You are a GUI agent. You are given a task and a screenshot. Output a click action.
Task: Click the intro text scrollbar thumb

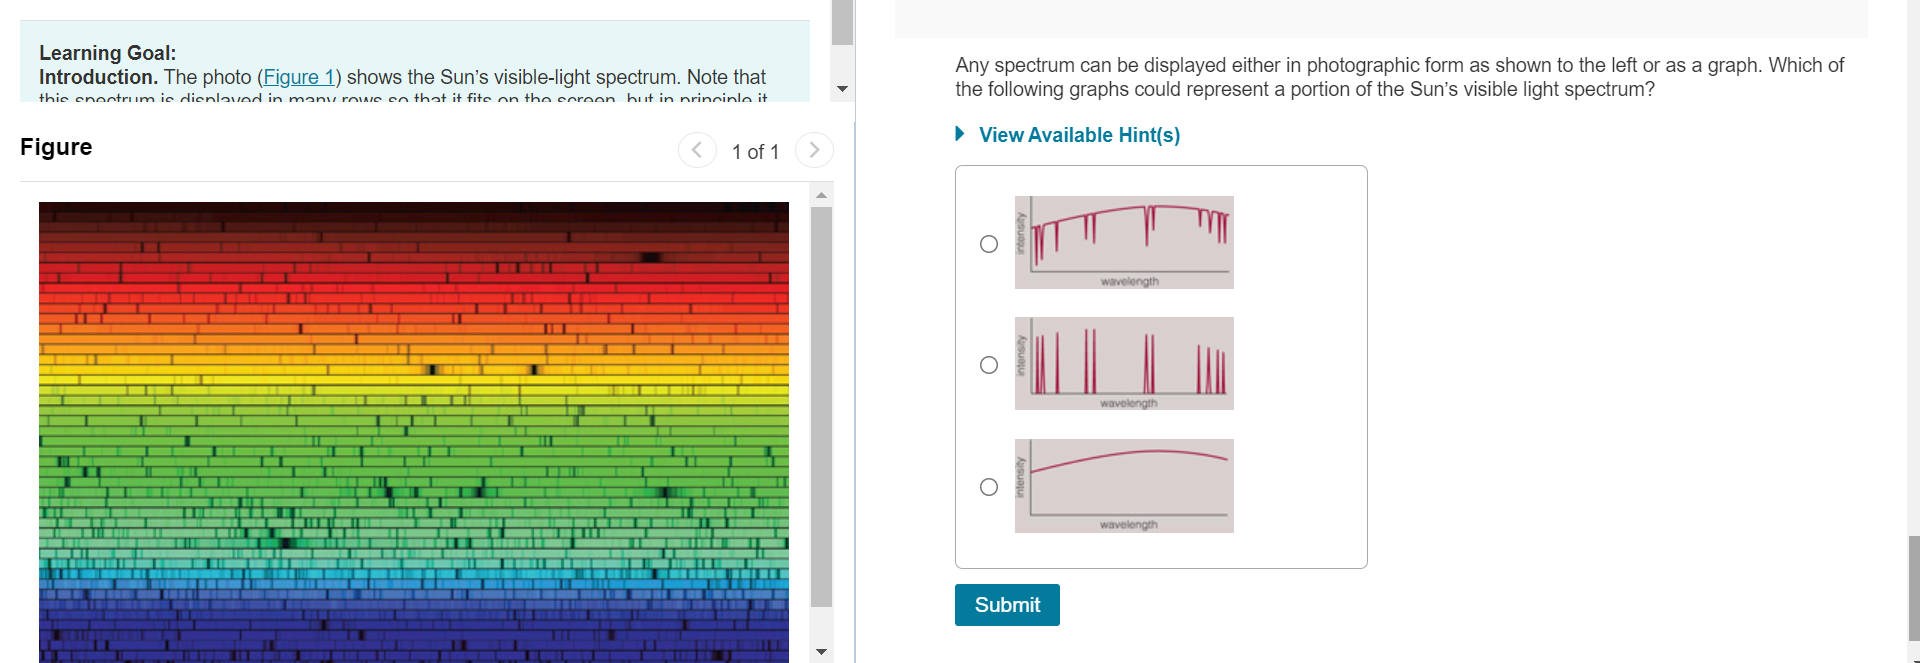(x=842, y=22)
